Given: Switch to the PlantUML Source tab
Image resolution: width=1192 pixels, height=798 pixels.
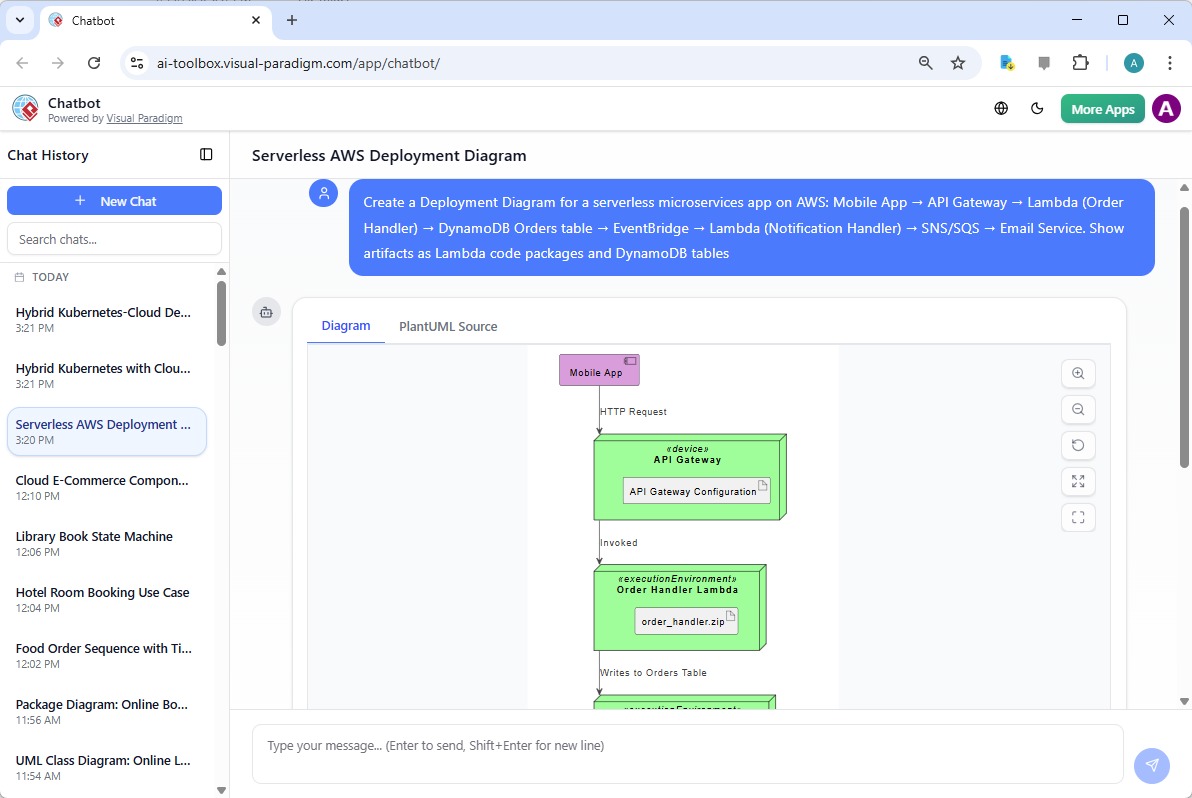Looking at the screenshot, I should pyautogui.click(x=448, y=326).
